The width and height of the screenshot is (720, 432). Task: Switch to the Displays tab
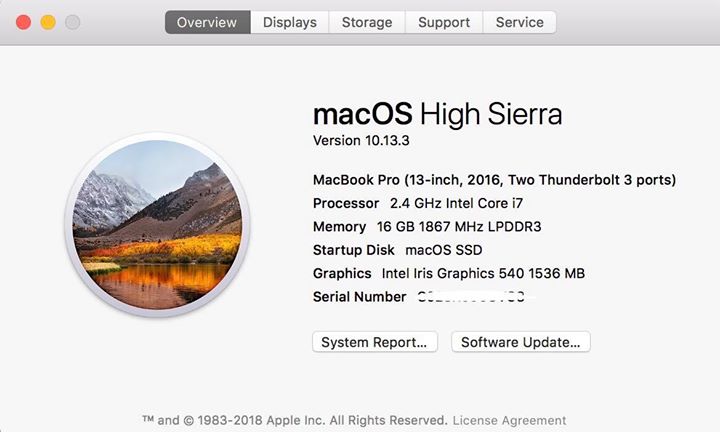click(290, 22)
